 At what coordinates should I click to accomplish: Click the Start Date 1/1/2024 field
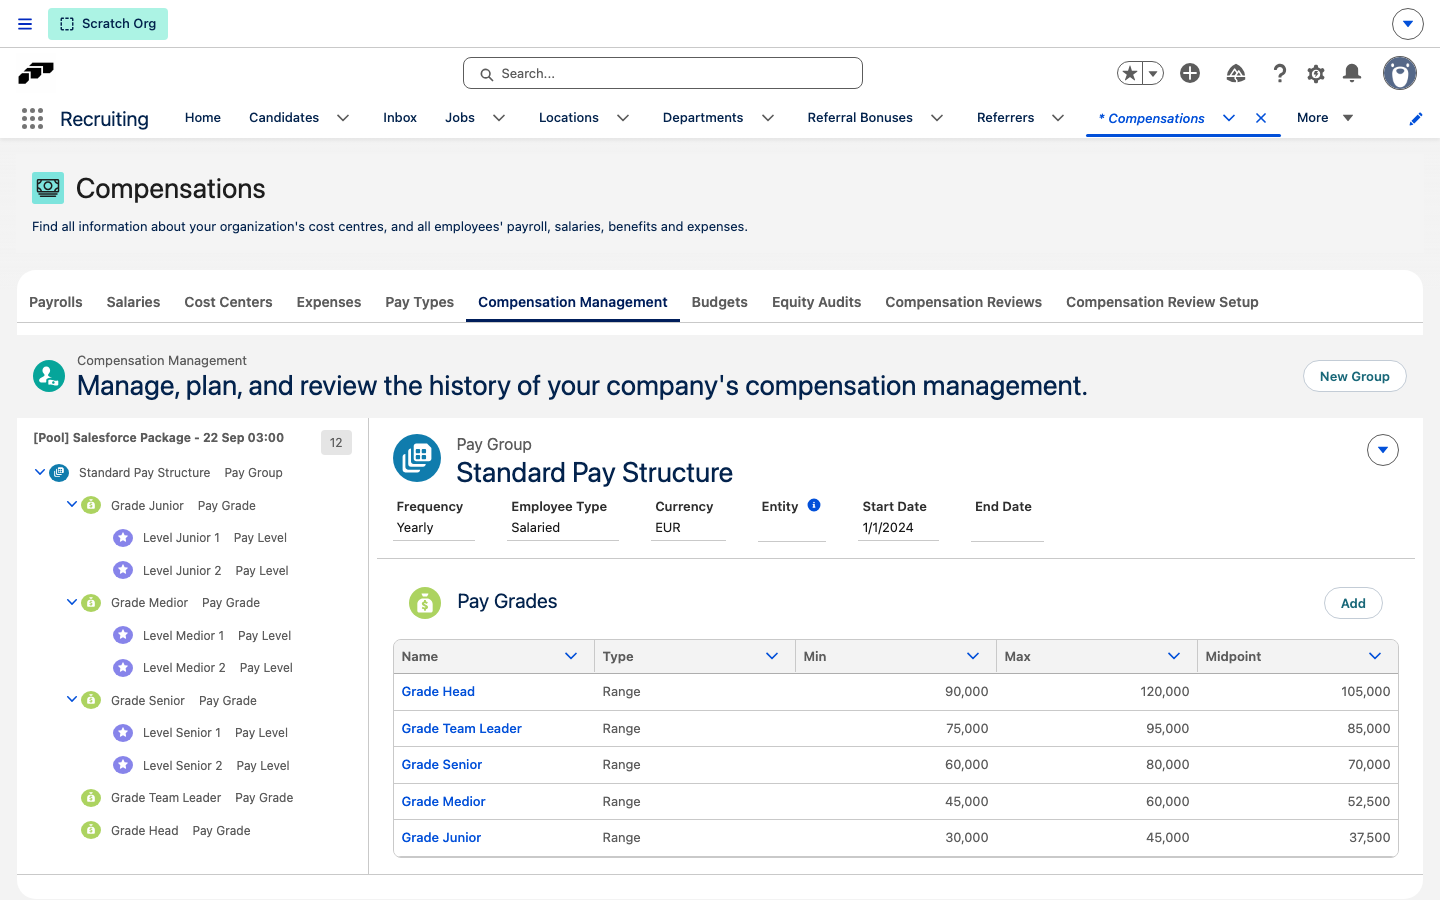[x=898, y=528]
